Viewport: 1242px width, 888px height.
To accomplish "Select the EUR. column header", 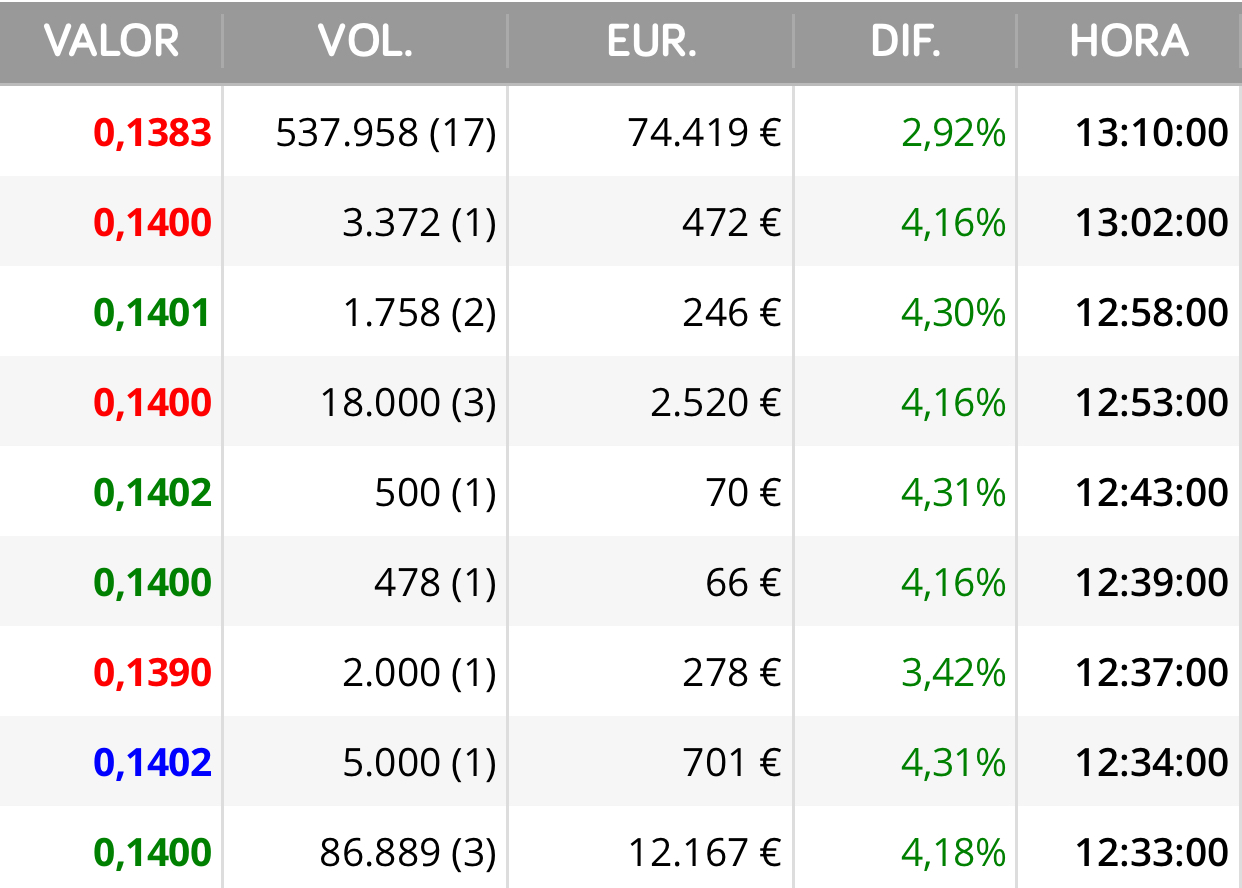I will [x=651, y=41].
